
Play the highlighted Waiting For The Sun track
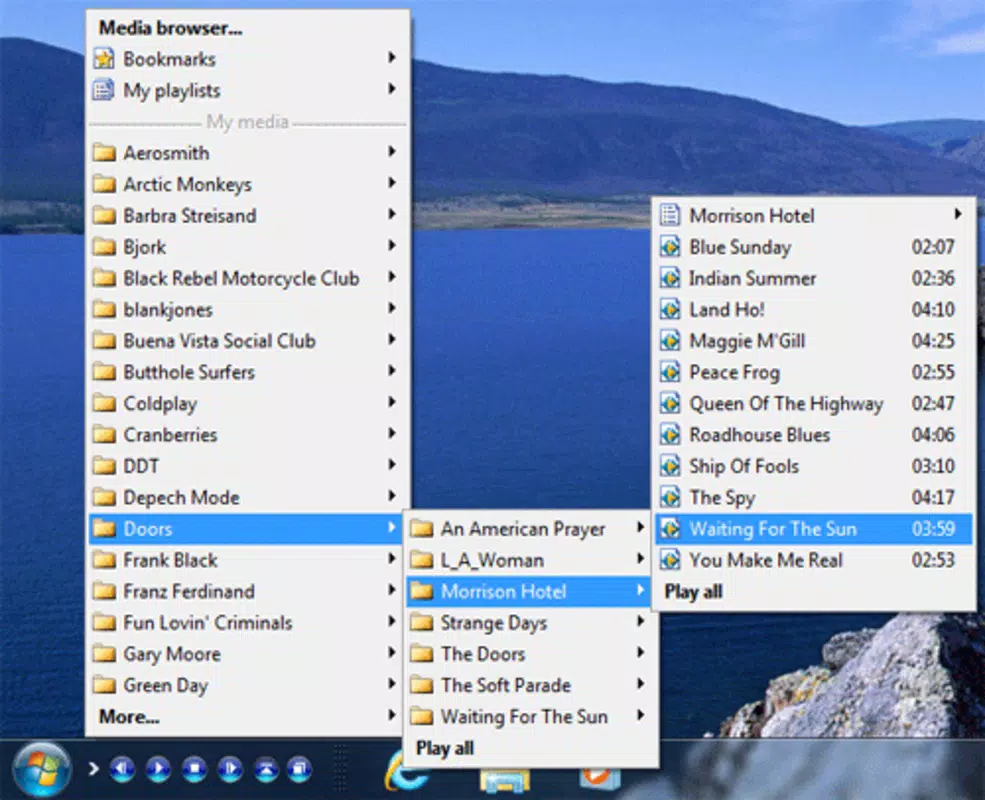click(814, 529)
